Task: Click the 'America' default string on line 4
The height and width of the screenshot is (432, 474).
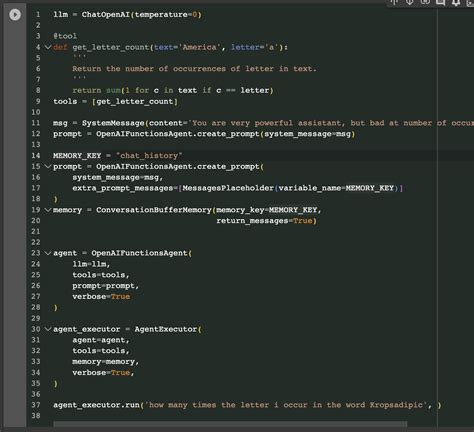Action: click(x=199, y=47)
